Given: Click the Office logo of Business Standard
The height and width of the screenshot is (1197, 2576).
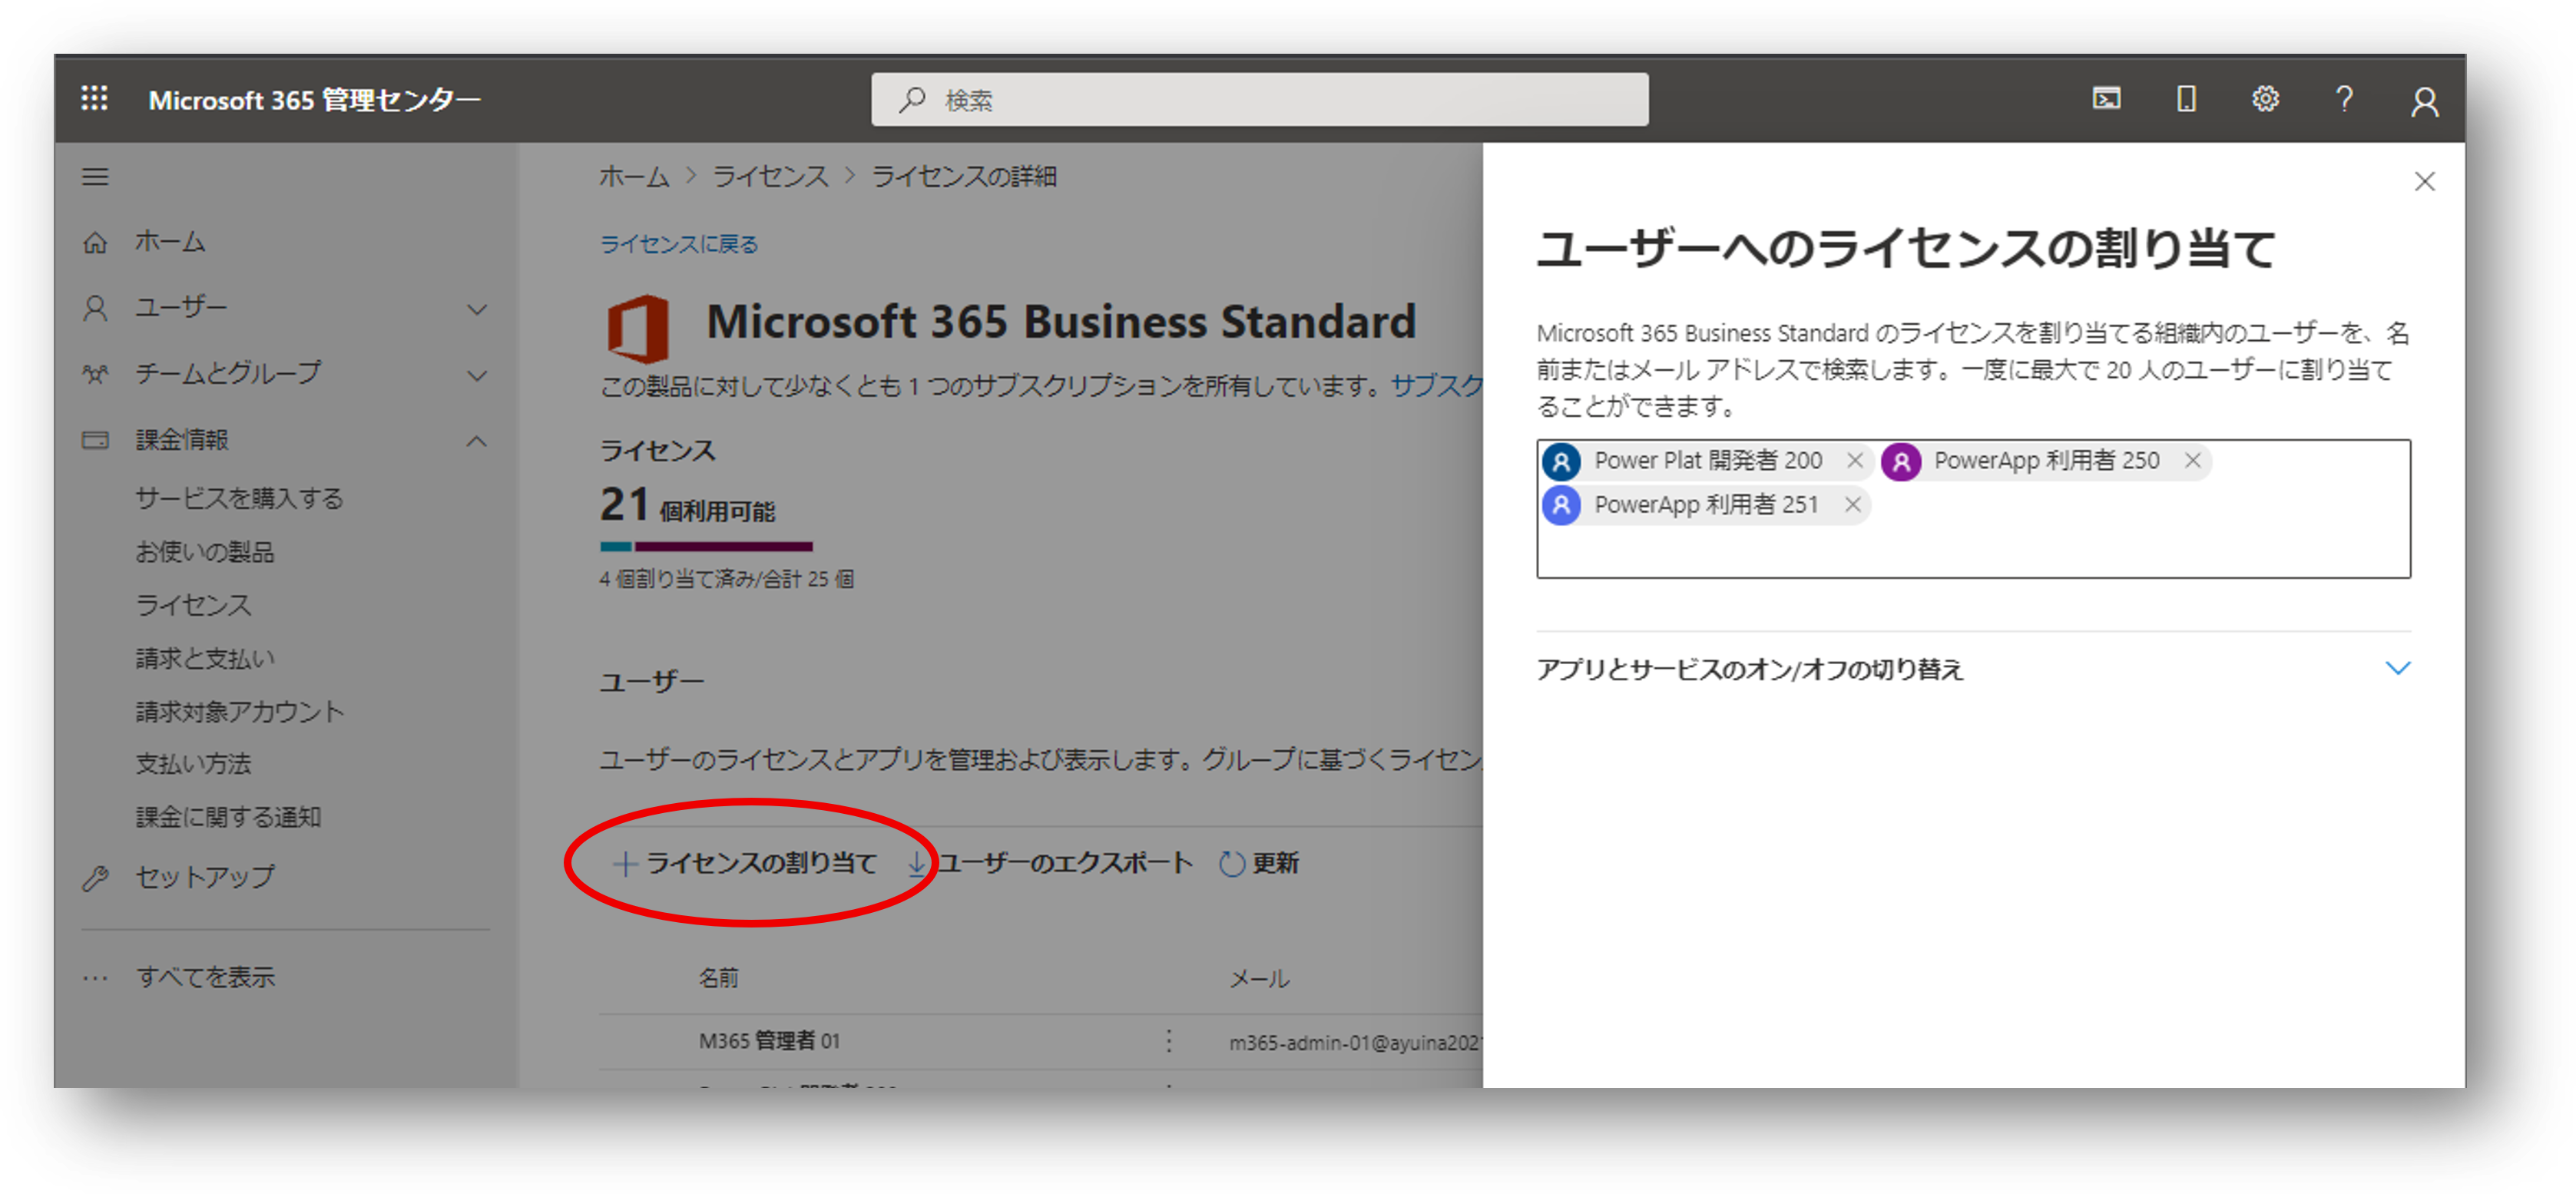Looking at the screenshot, I should pyautogui.click(x=637, y=329).
